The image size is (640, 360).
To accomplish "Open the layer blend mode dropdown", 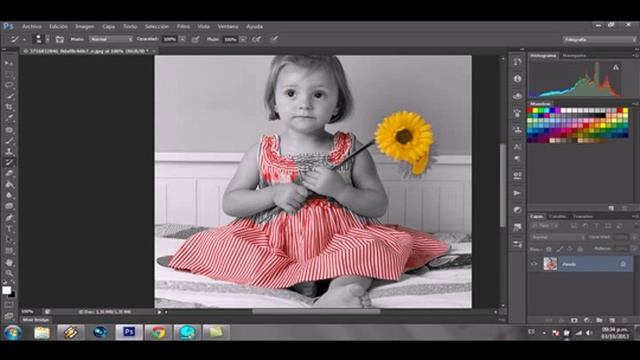I will [x=558, y=237].
